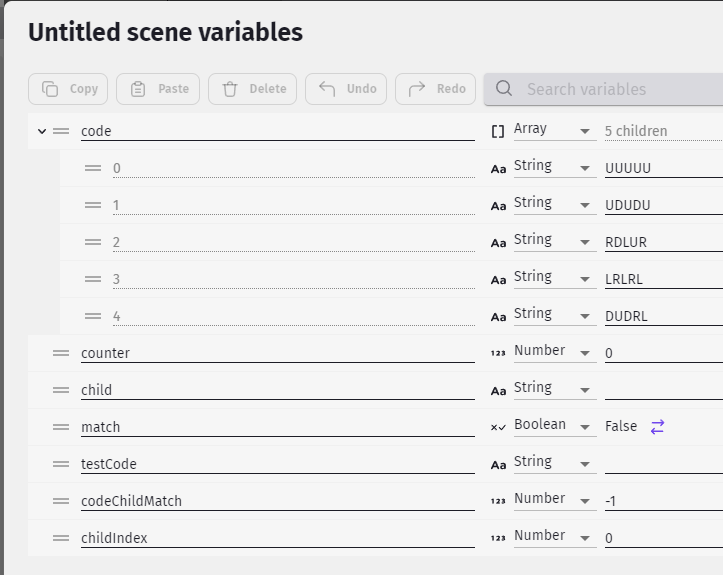Open the Number type dropdown for counter
This screenshot has height=575, width=723.
(555, 352)
